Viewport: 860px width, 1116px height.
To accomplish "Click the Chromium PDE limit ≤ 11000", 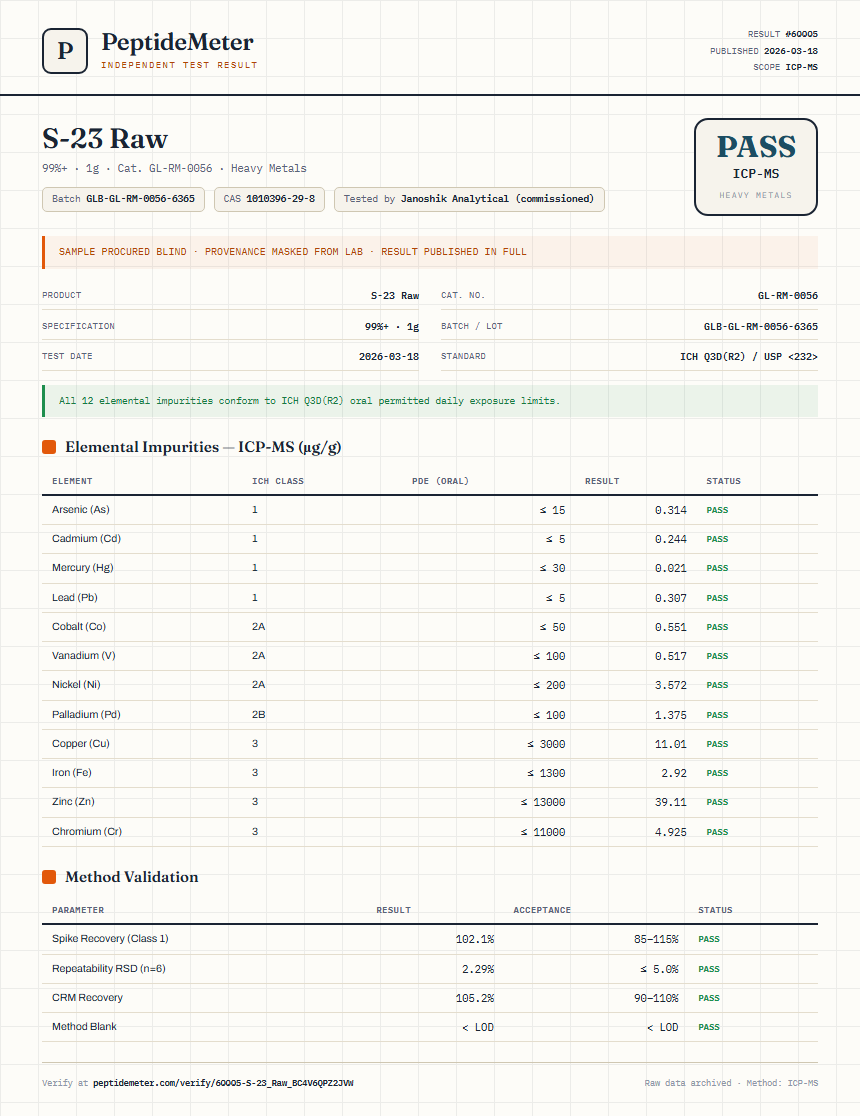I will 543,832.
